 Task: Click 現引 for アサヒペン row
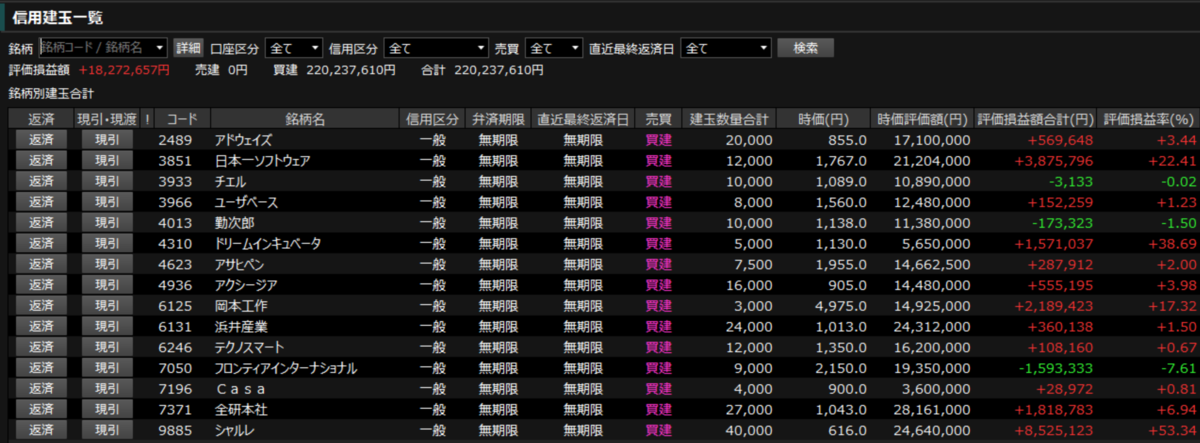pos(107,264)
